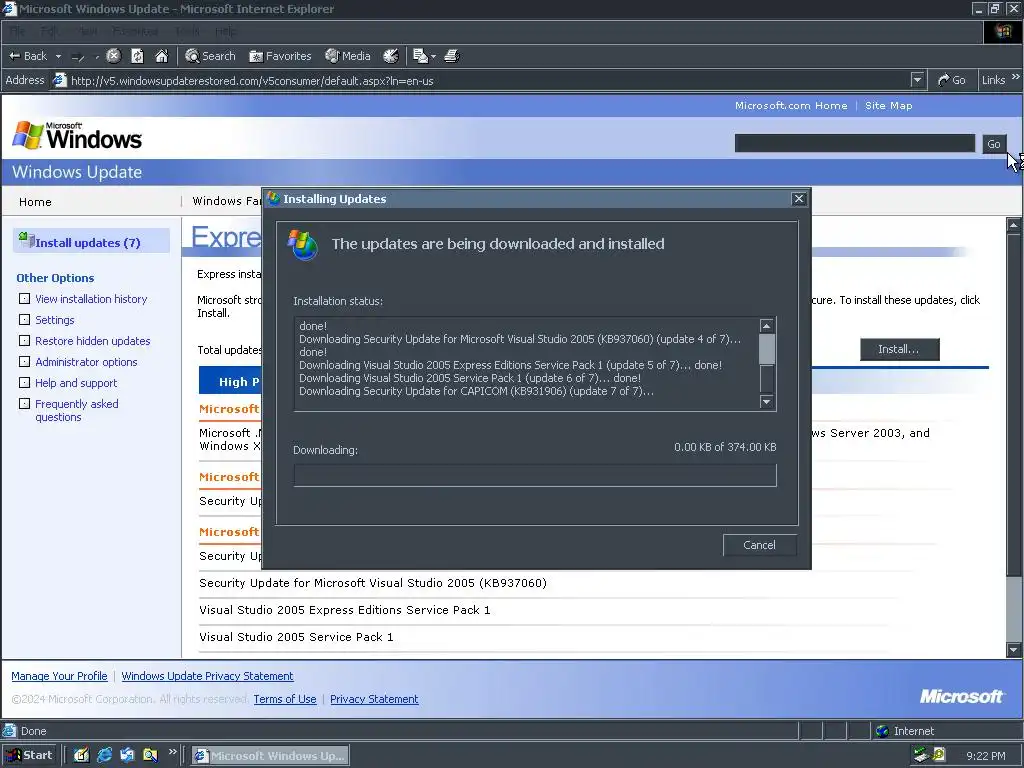Click the page icon in Address bar
The image size is (1024, 768).
click(x=59, y=80)
